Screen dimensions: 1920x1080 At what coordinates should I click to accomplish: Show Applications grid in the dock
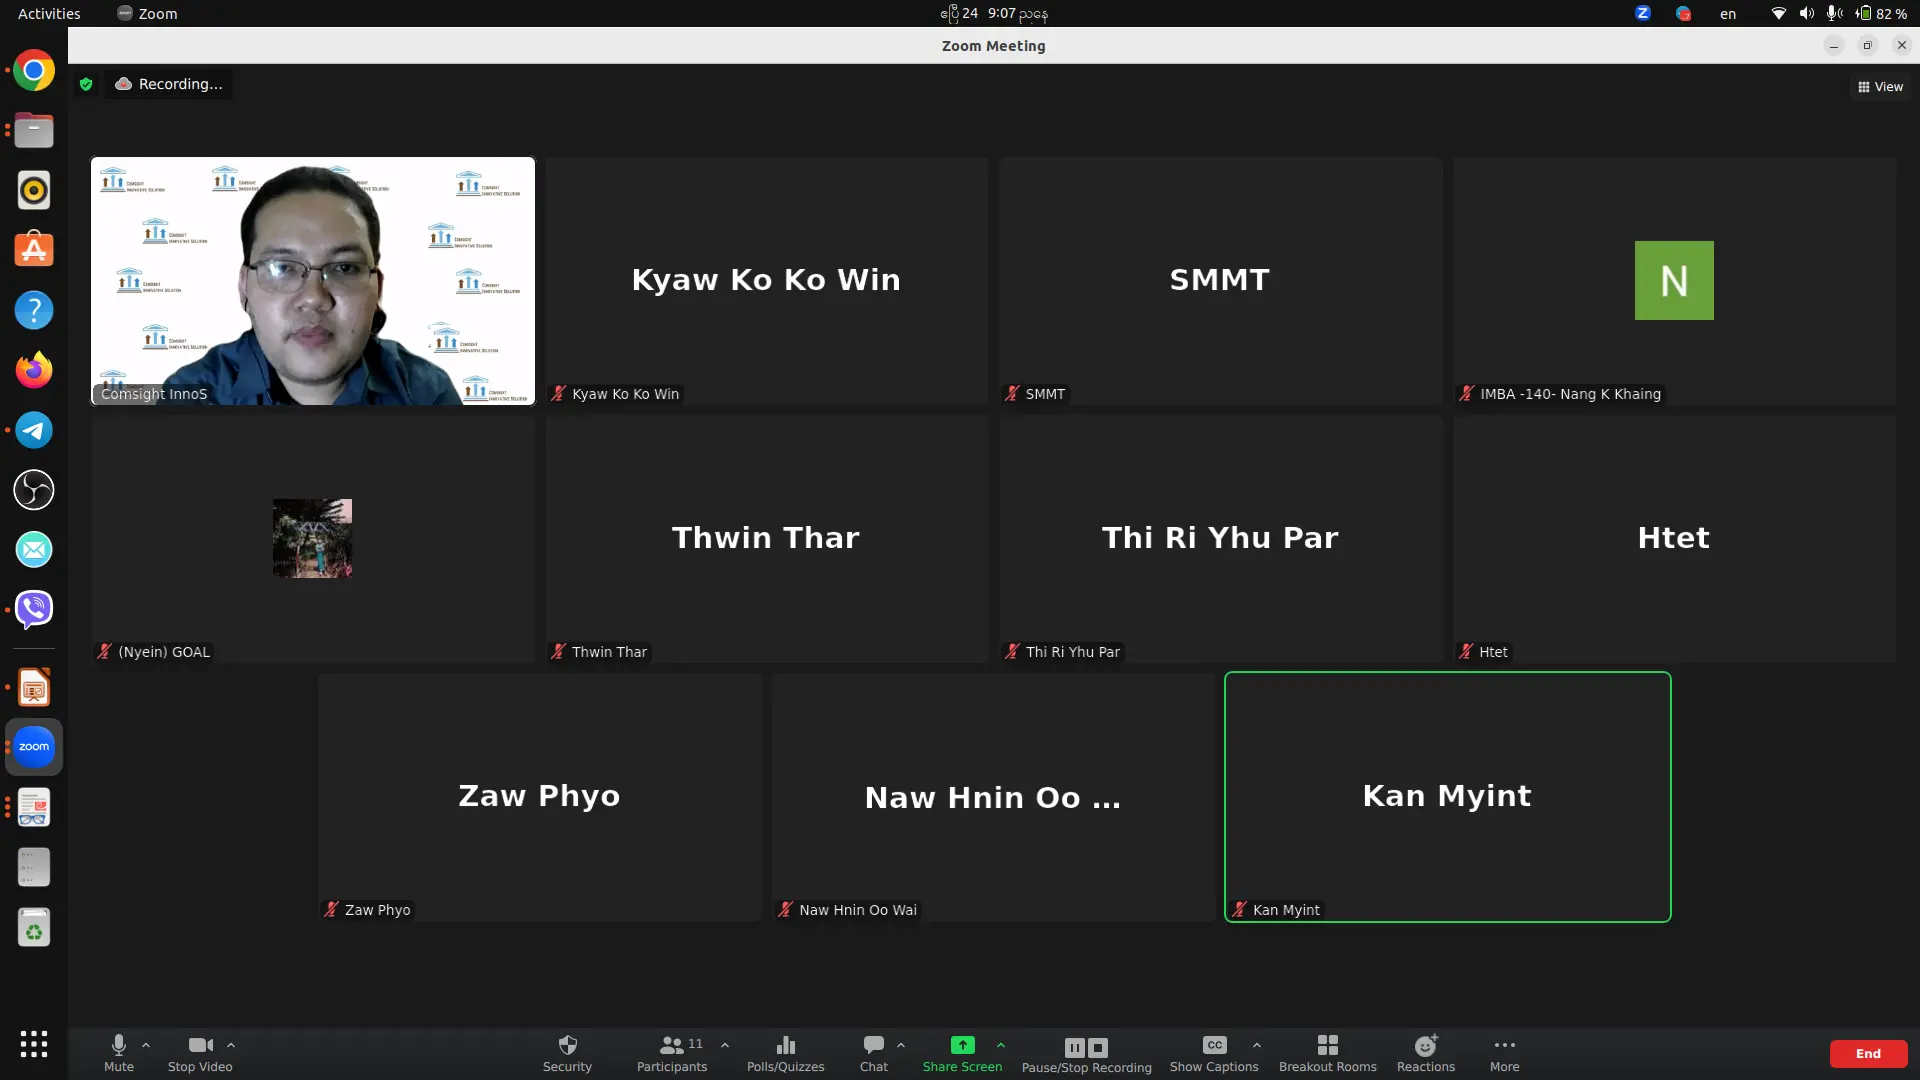(34, 1044)
